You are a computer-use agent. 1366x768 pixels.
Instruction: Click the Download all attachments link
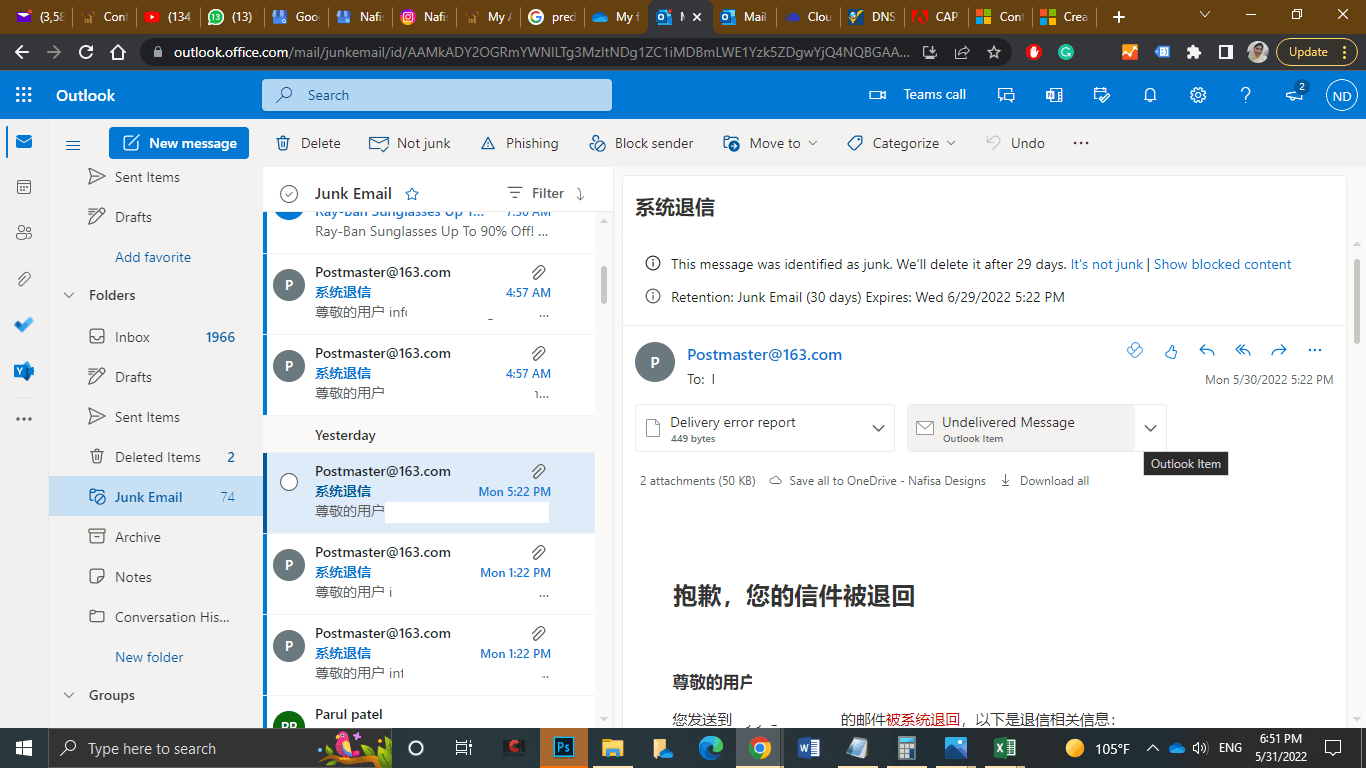pos(1045,481)
